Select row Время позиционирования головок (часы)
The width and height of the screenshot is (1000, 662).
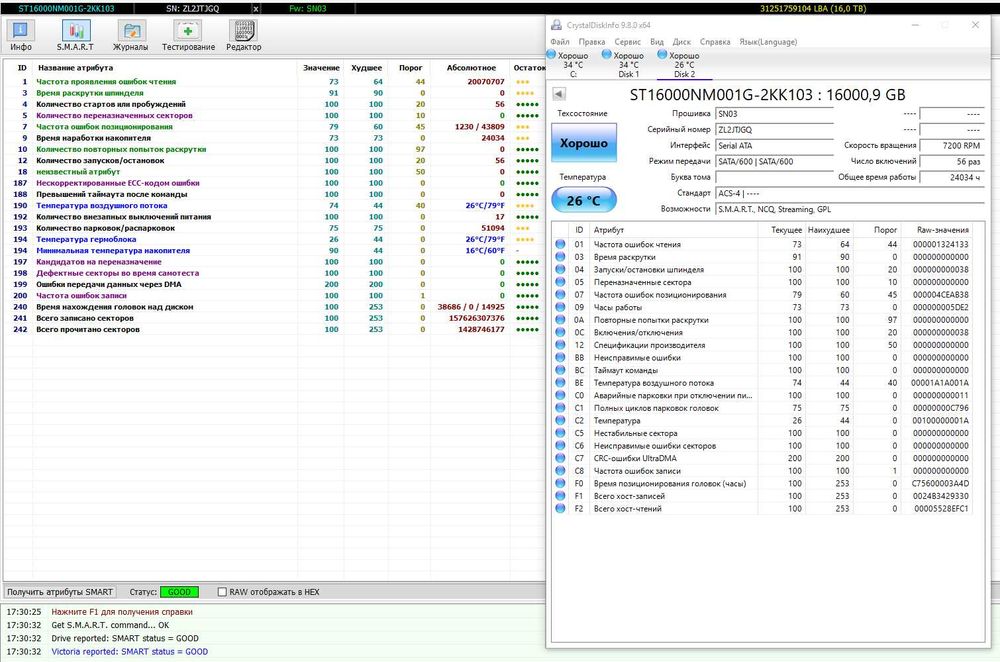tap(763, 483)
